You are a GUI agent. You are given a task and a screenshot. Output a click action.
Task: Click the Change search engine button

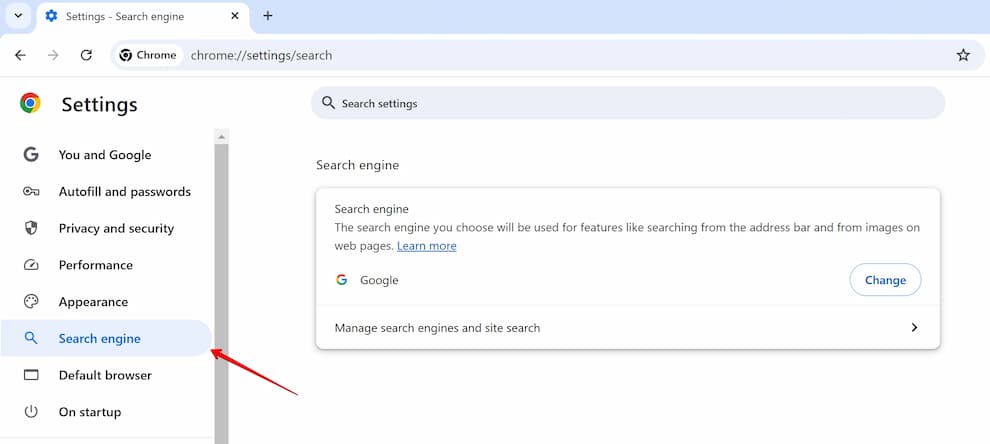tap(885, 280)
